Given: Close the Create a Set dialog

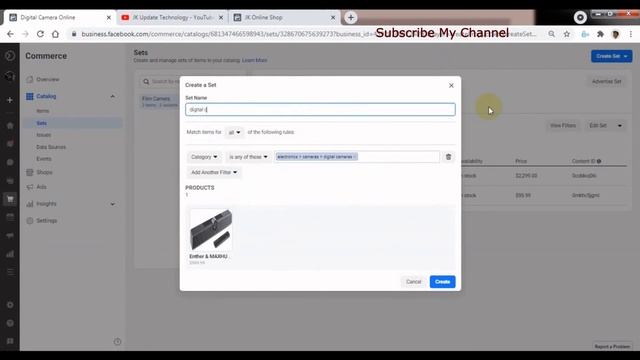Looking at the screenshot, I should [451, 85].
